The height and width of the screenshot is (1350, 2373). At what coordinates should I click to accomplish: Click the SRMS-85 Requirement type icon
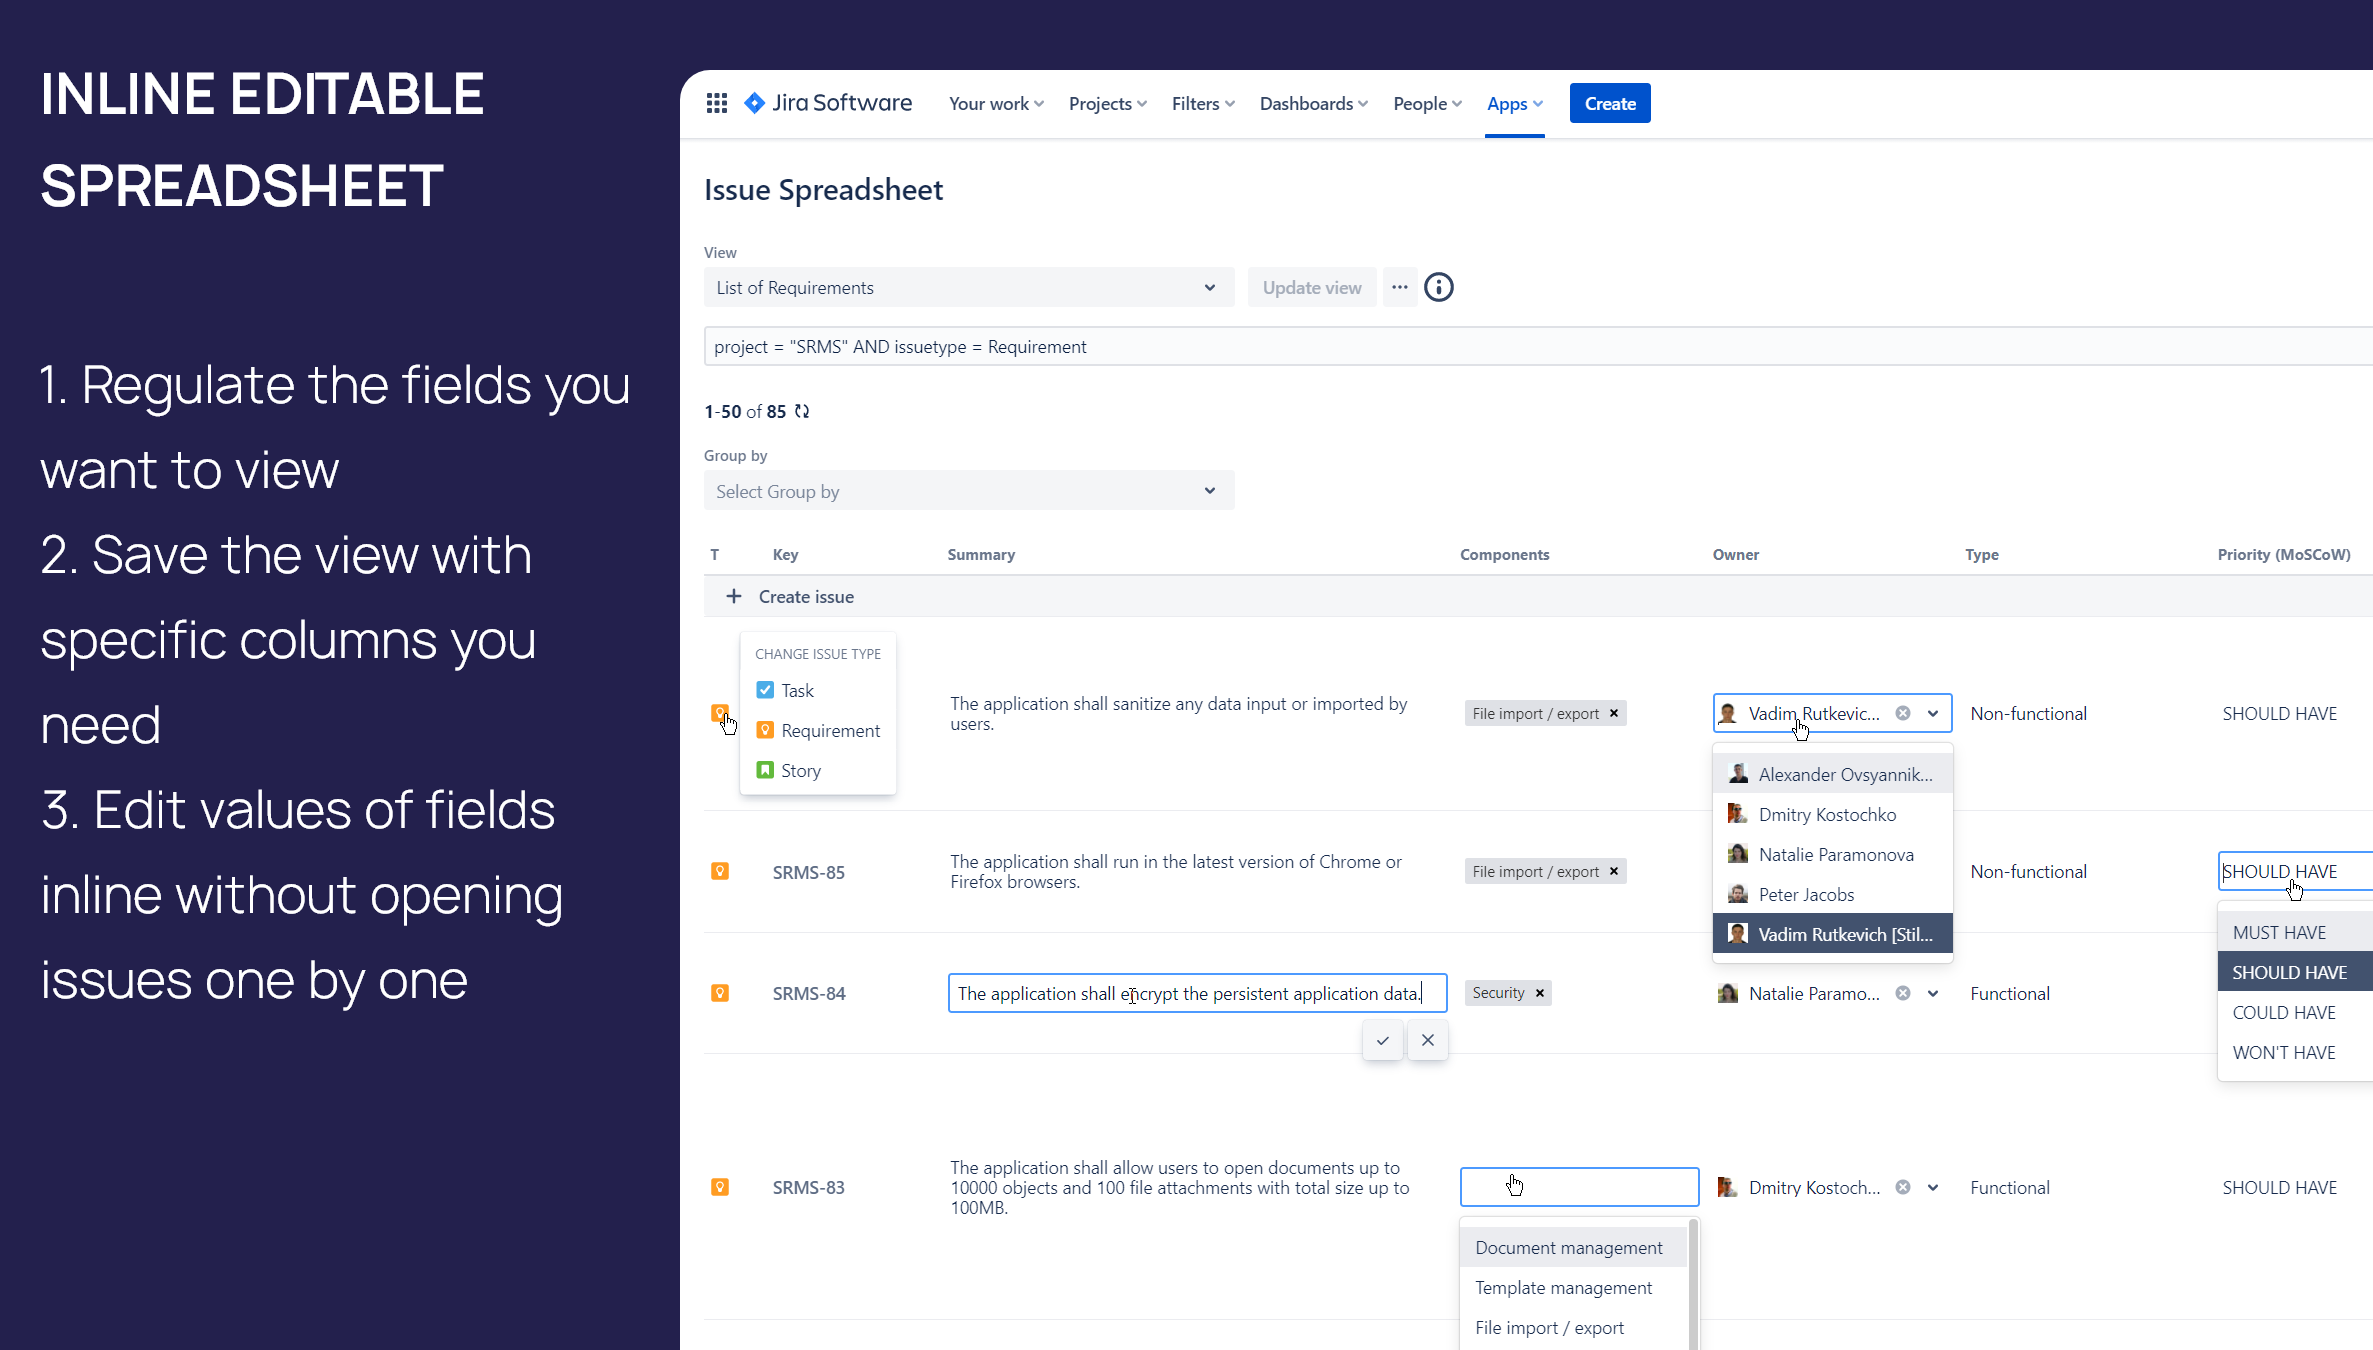pyautogui.click(x=719, y=871)
